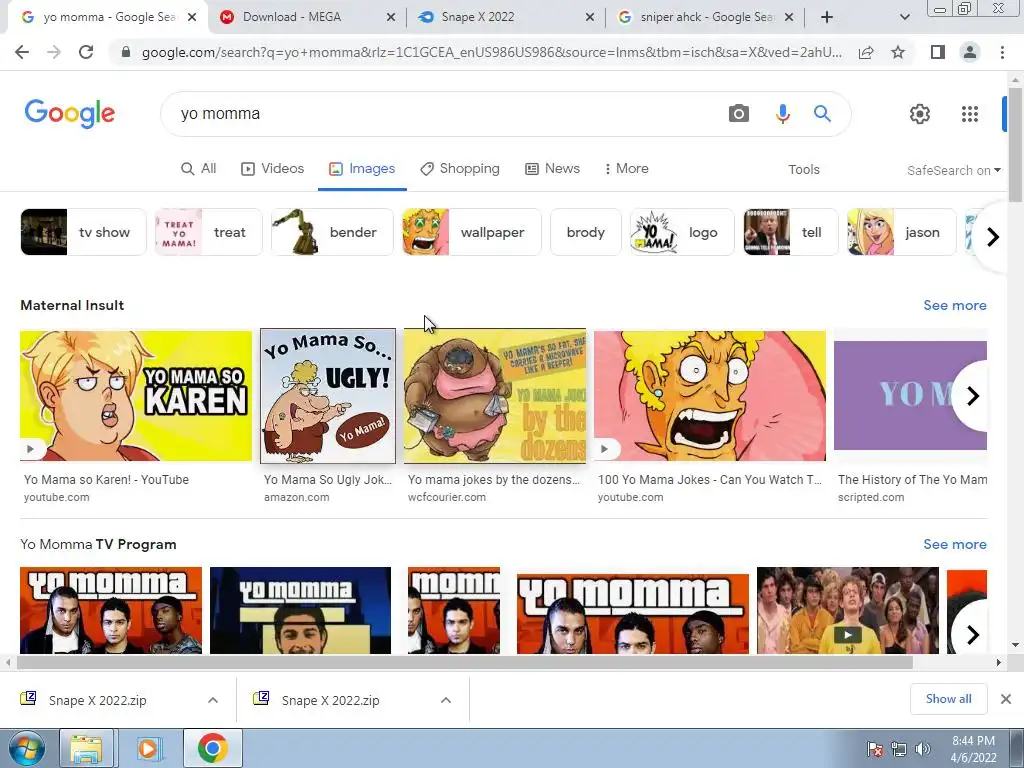Show next Yo Momma TV Program images arrow
The image size is (1024, 768).
coord(972,634)
